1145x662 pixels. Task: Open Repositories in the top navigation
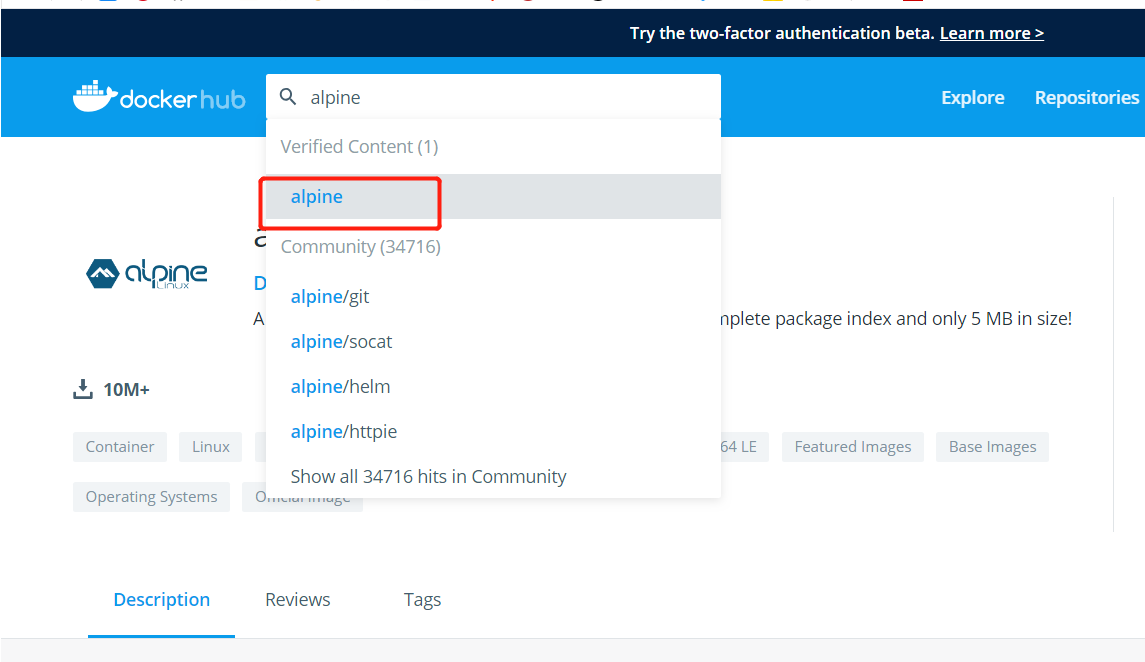tap(1086, 97)
